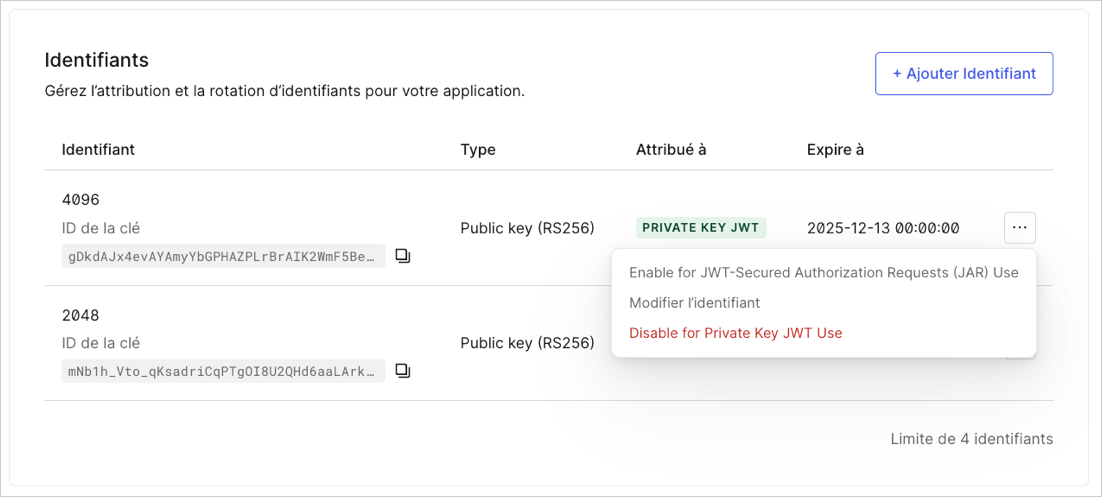Click the mNb1h_Vto key ID field
This screenshot has width=1102, height=497.
223,370
